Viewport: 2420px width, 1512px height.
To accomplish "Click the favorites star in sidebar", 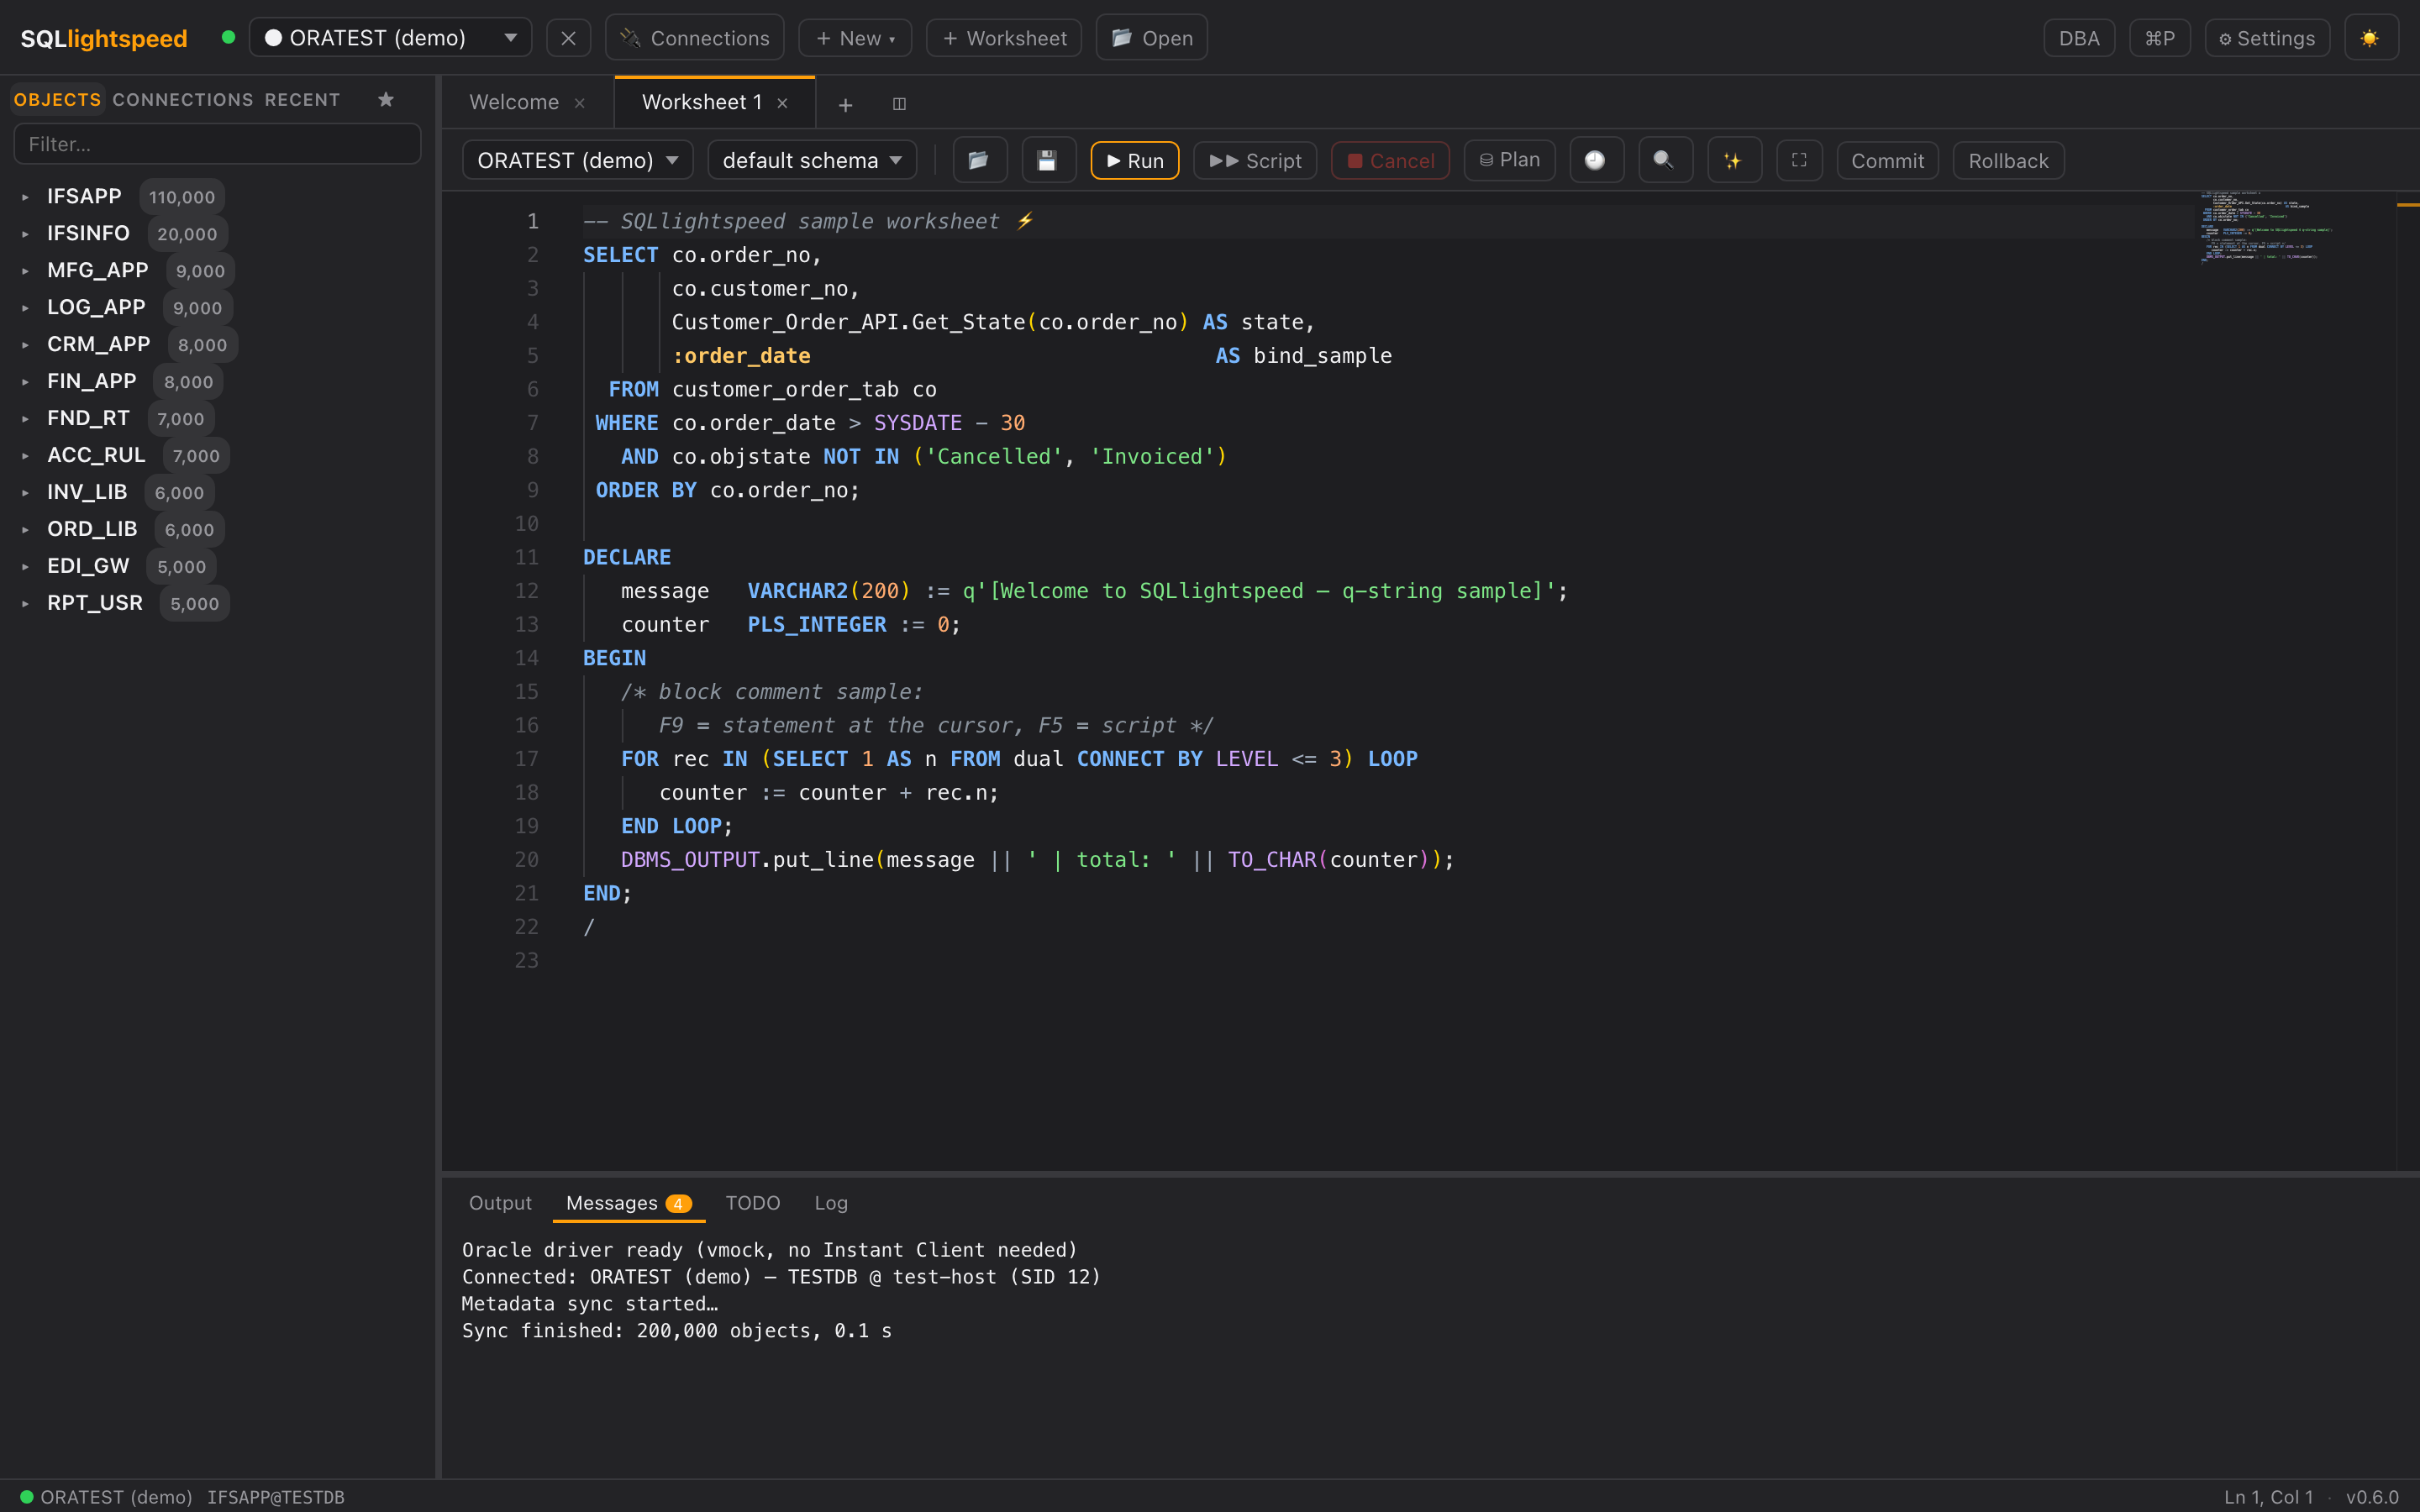I will tap(386, 99).
